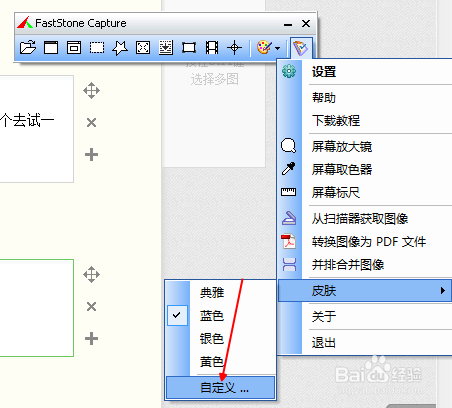Click the Open File icon in FastStone toolbar
The width and height of the screenshot is (452, 408).
pos(28,48)
